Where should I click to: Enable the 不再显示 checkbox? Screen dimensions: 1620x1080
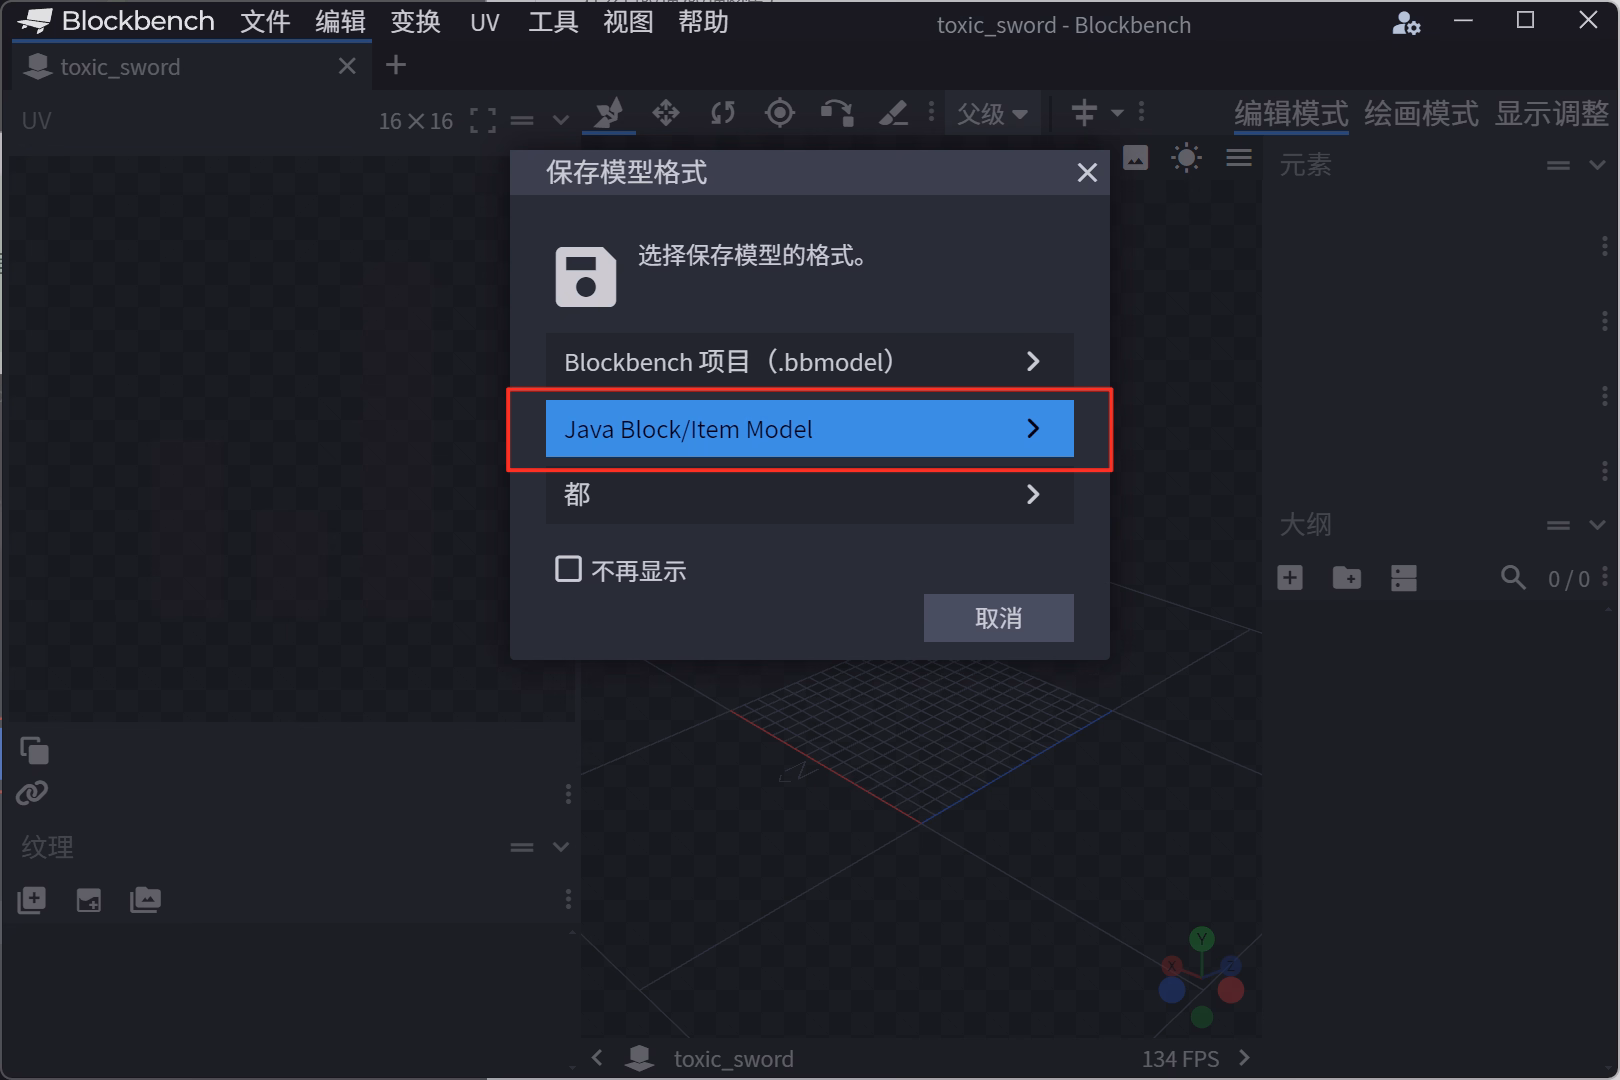tap(568, 569)
